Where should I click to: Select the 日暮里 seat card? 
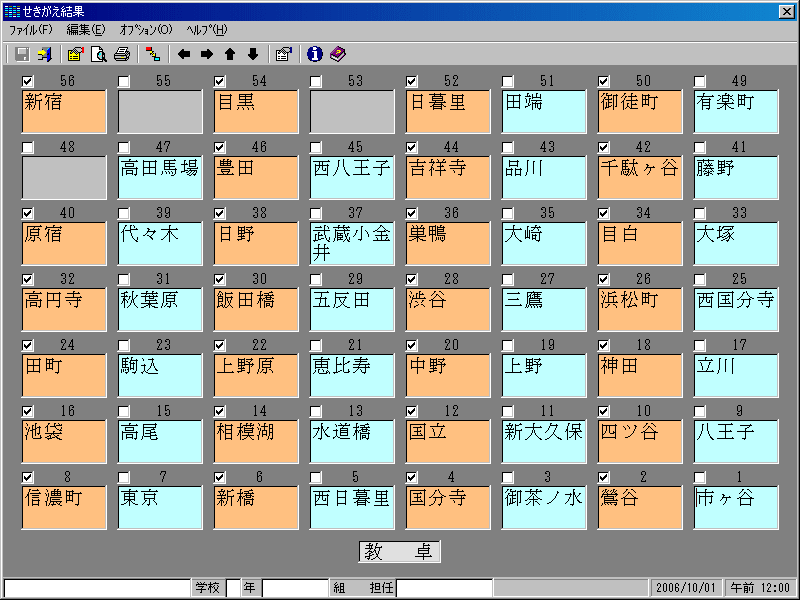click(448, 111)
